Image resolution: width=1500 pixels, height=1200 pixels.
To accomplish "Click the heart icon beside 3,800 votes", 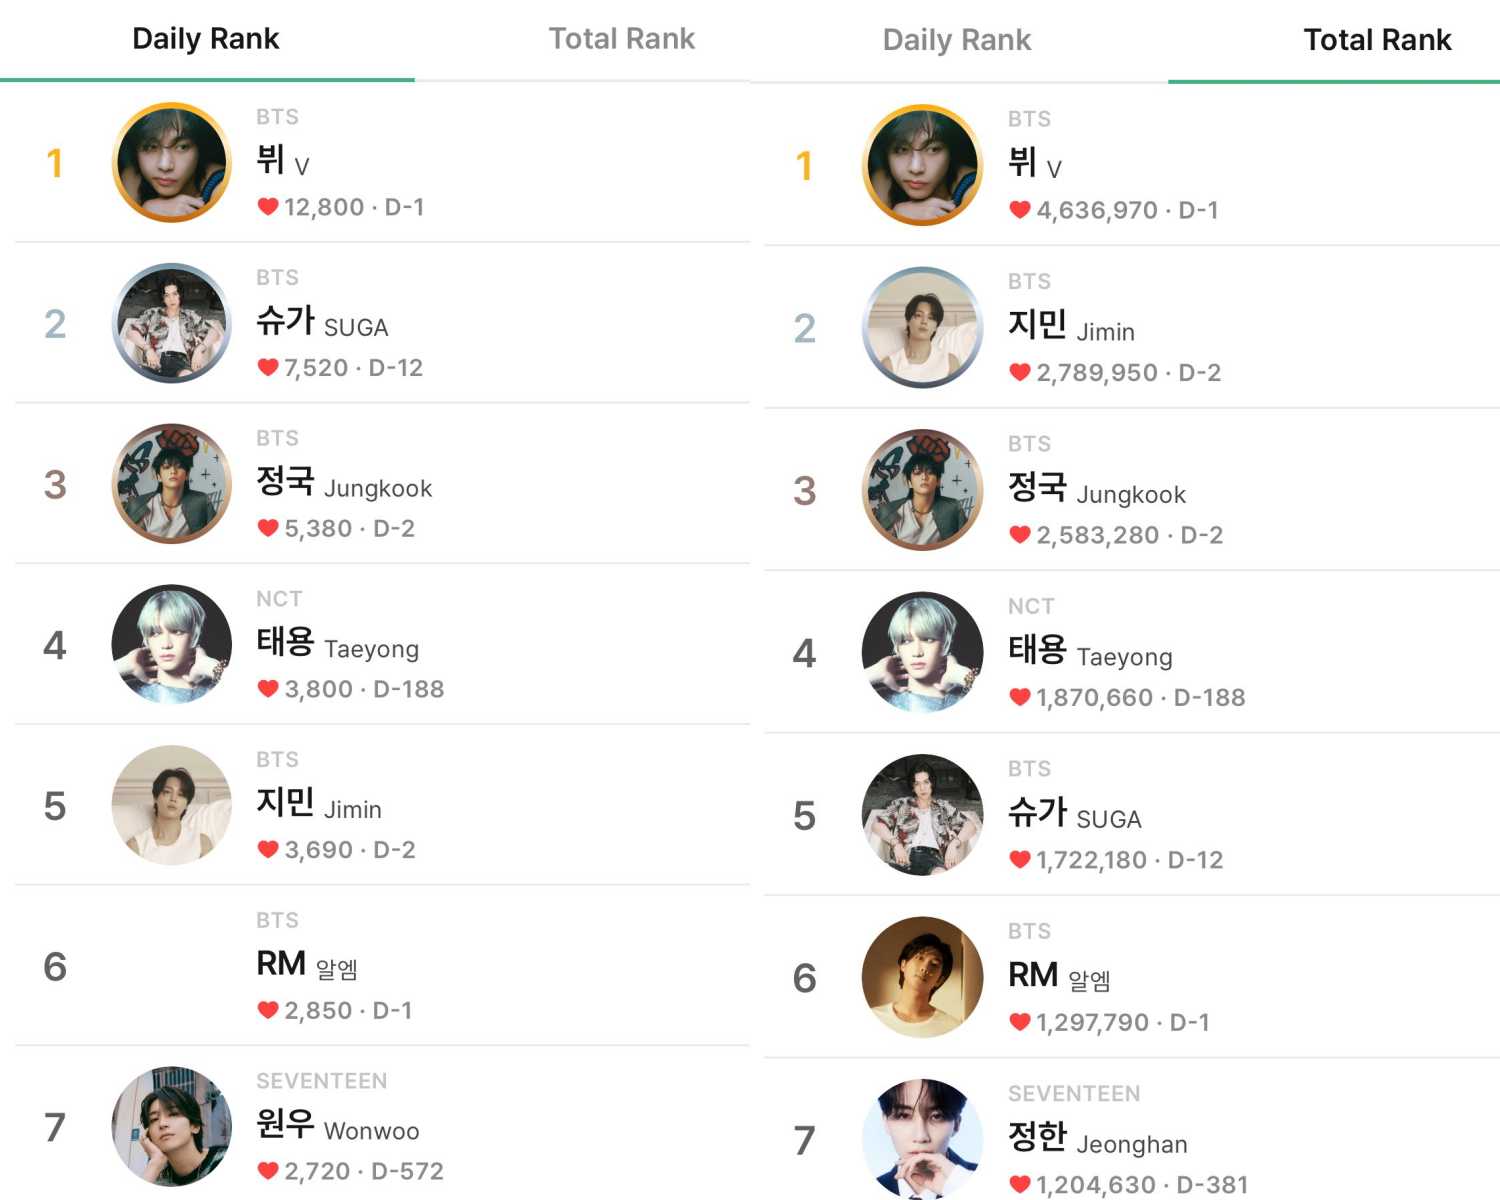I will point(267,689).
